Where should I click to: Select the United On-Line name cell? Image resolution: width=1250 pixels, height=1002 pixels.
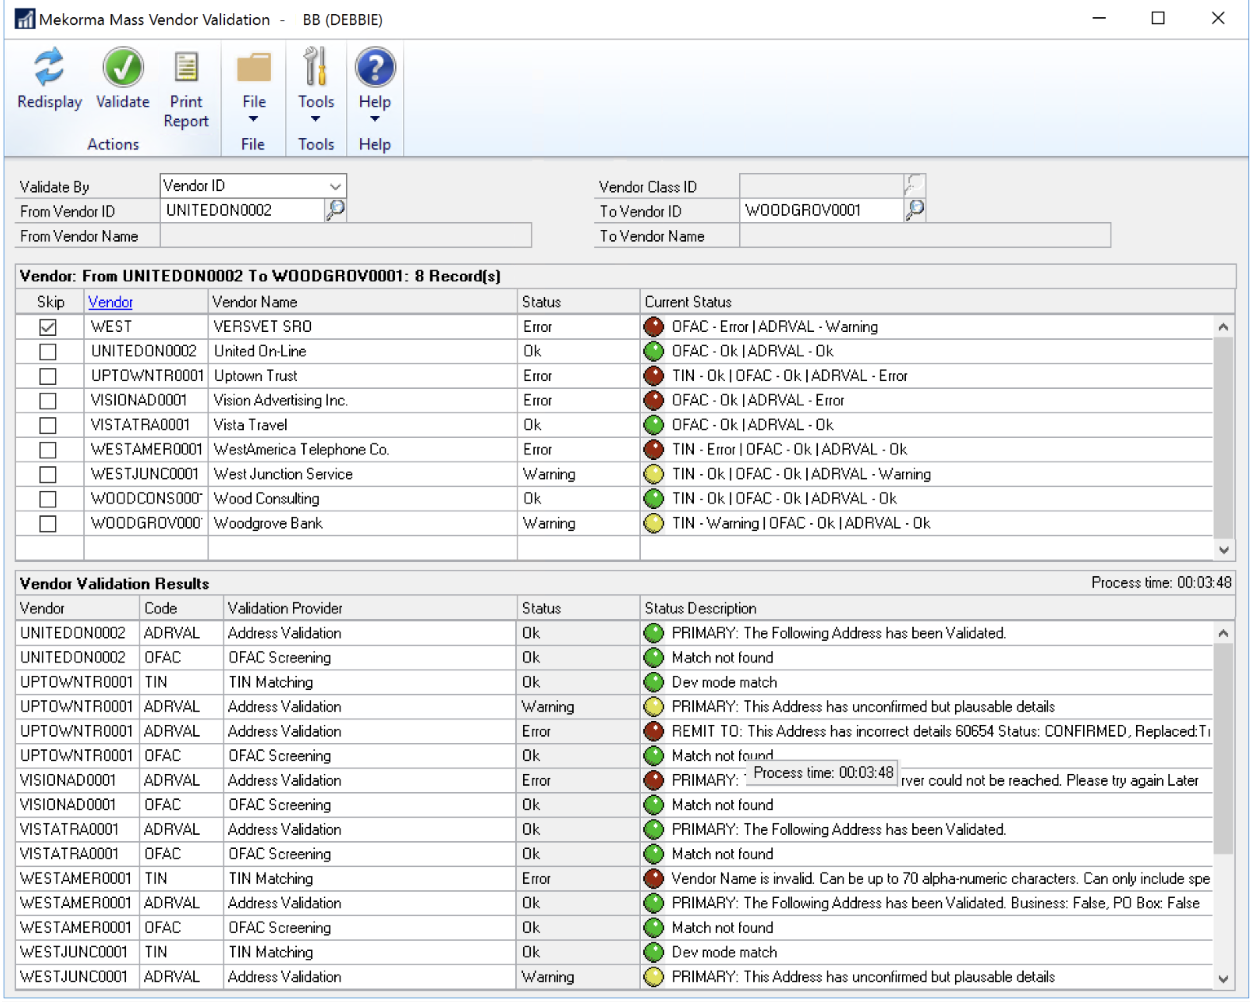[x=362, y=351]
